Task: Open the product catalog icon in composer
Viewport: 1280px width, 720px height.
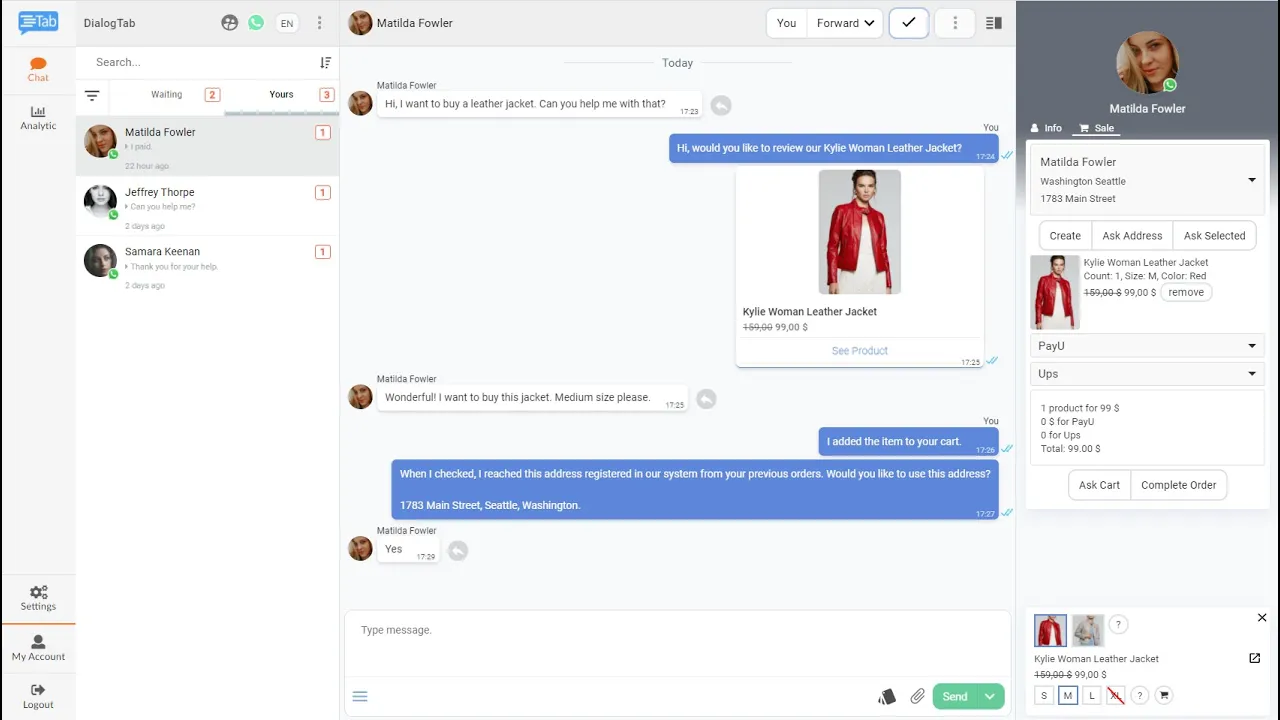Action: click(887, 697)
